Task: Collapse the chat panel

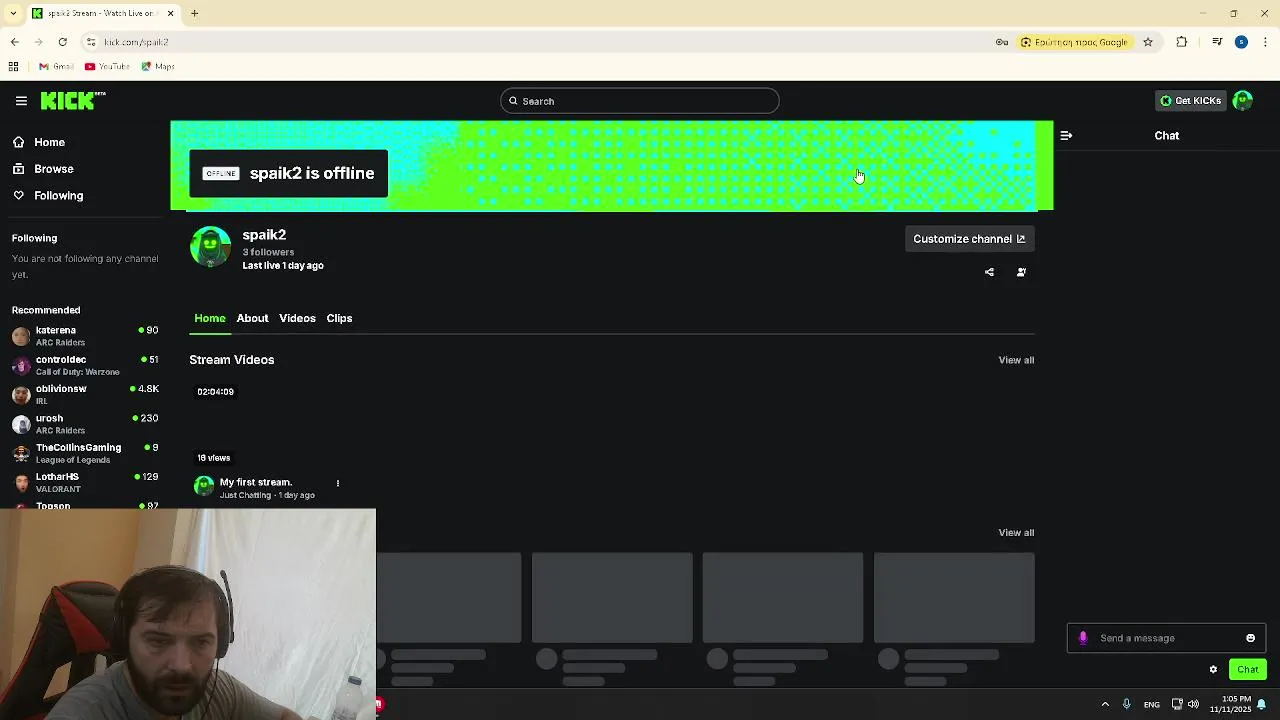Action: (1066, 136)
